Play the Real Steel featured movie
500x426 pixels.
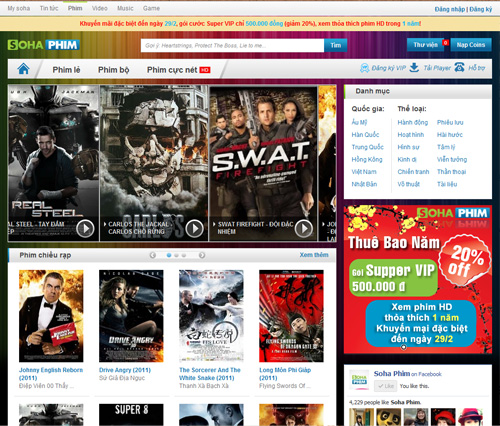click(x=85, y=229)
